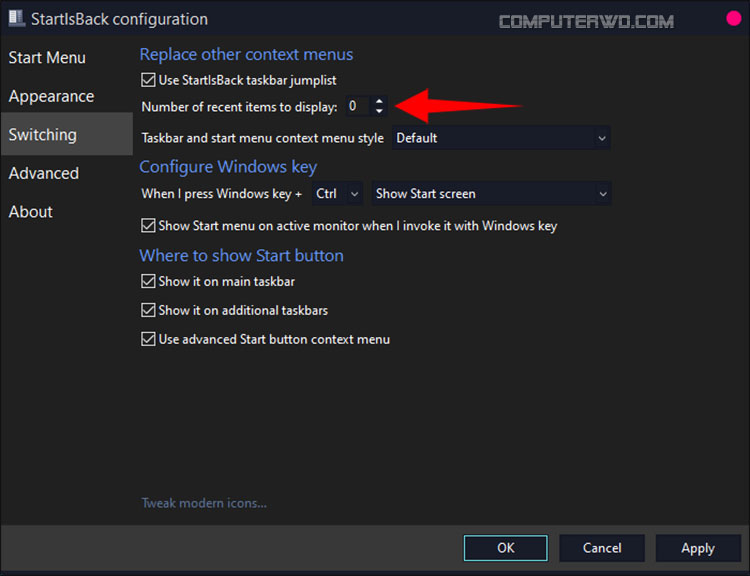
Task: Open the Start Menu settings tab
Action: pos(47,58)
